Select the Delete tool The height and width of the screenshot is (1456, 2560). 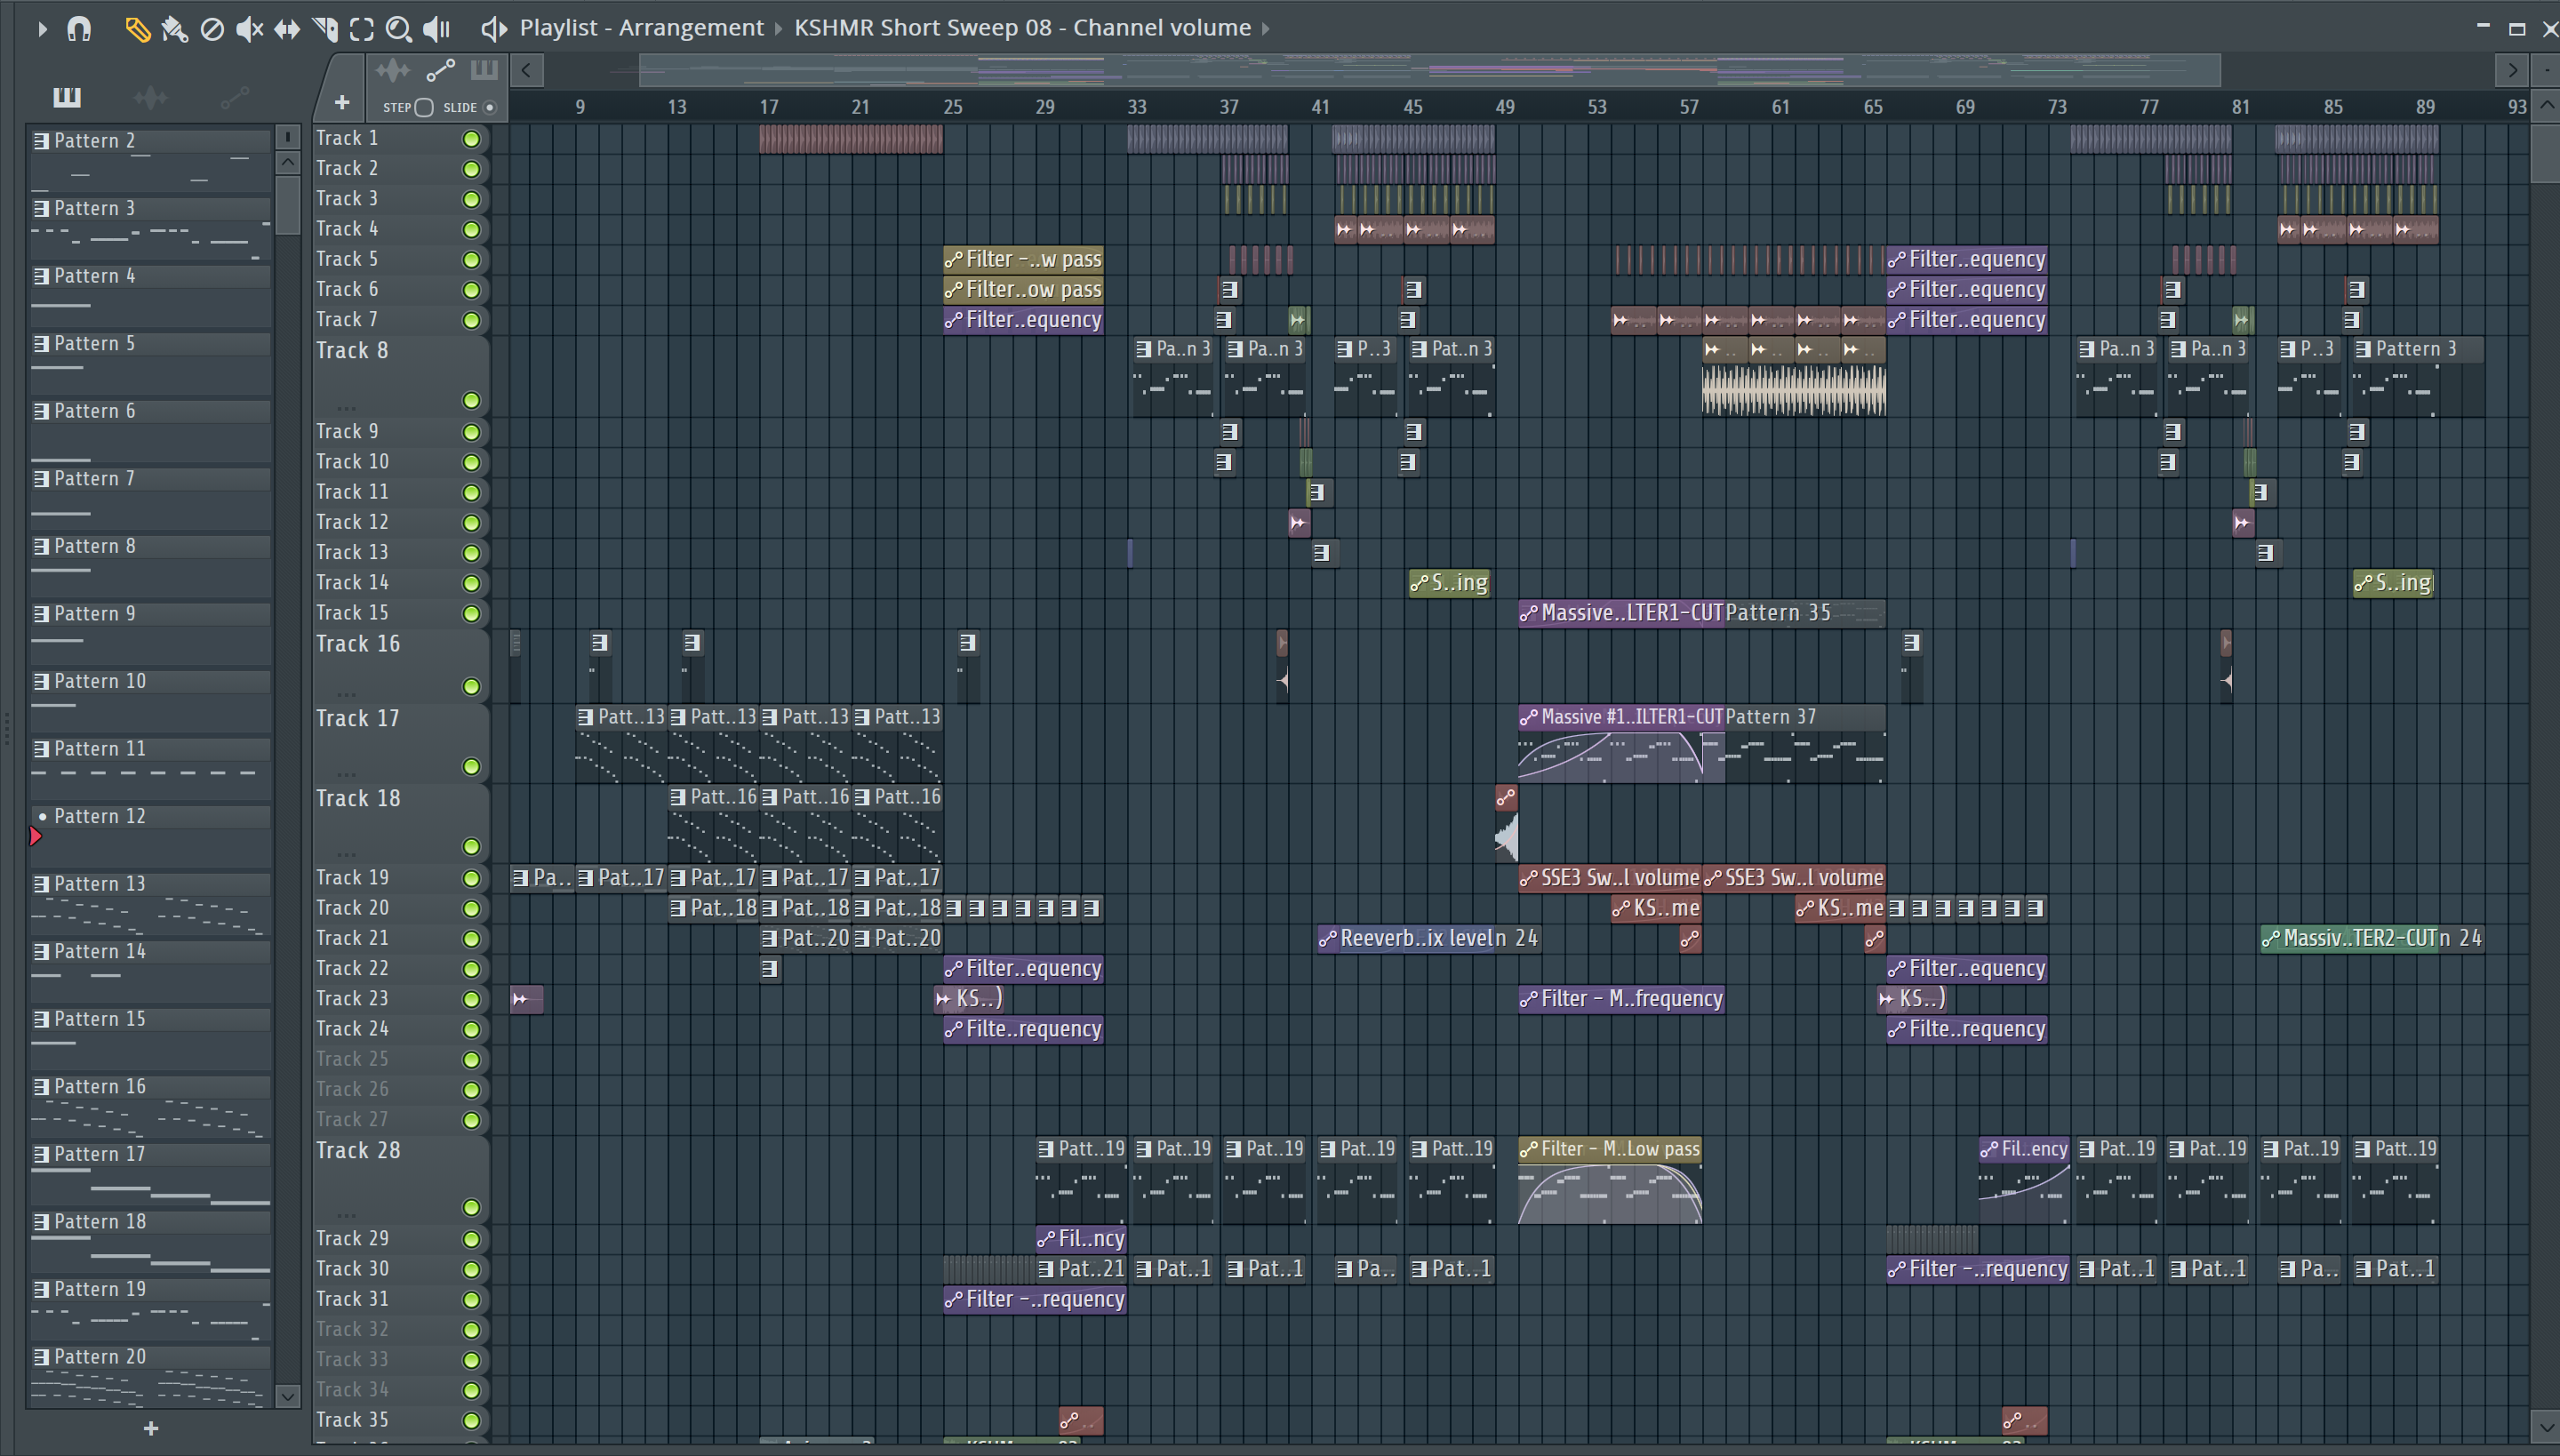click(212, 29)
